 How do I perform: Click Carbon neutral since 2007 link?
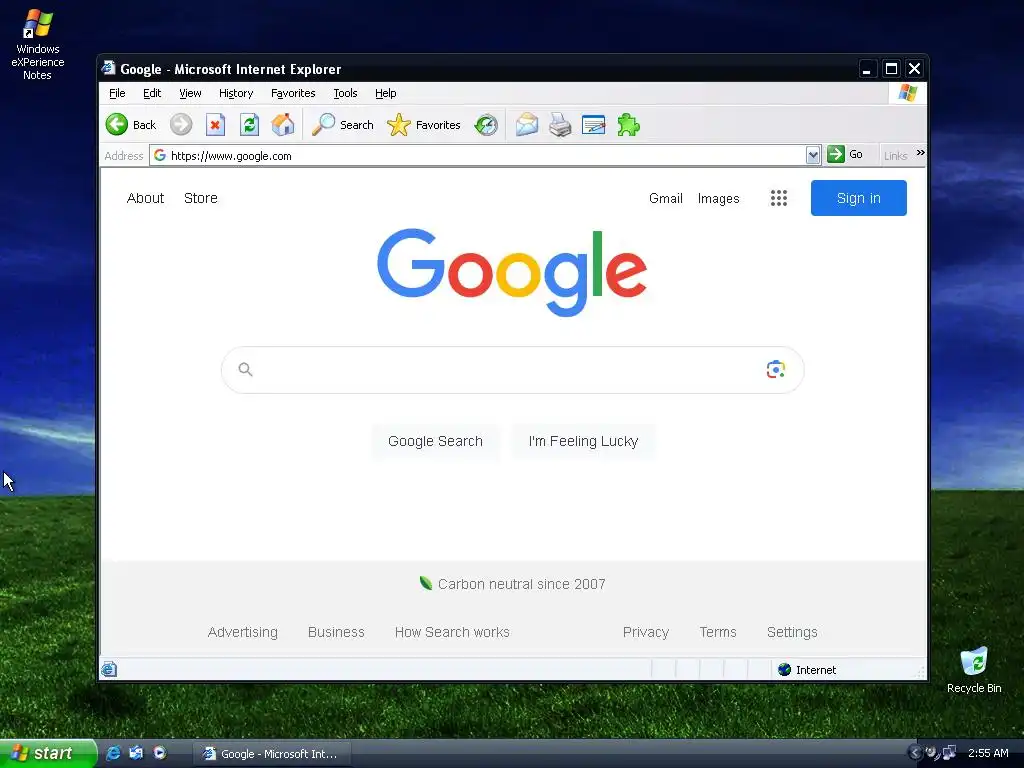(x=513, y=584)
